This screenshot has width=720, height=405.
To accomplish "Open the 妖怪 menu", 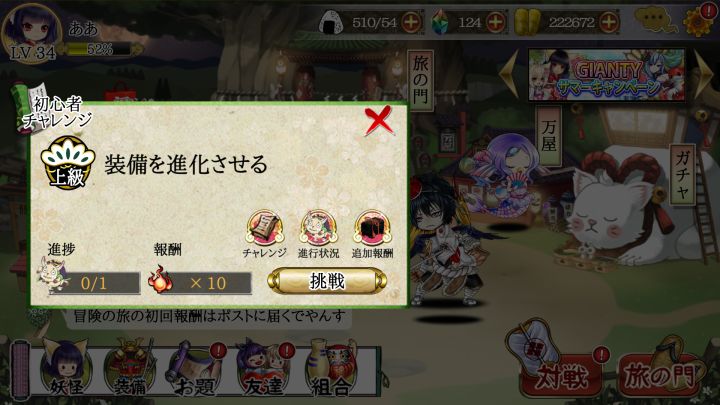I will click(x=65, y=369).
